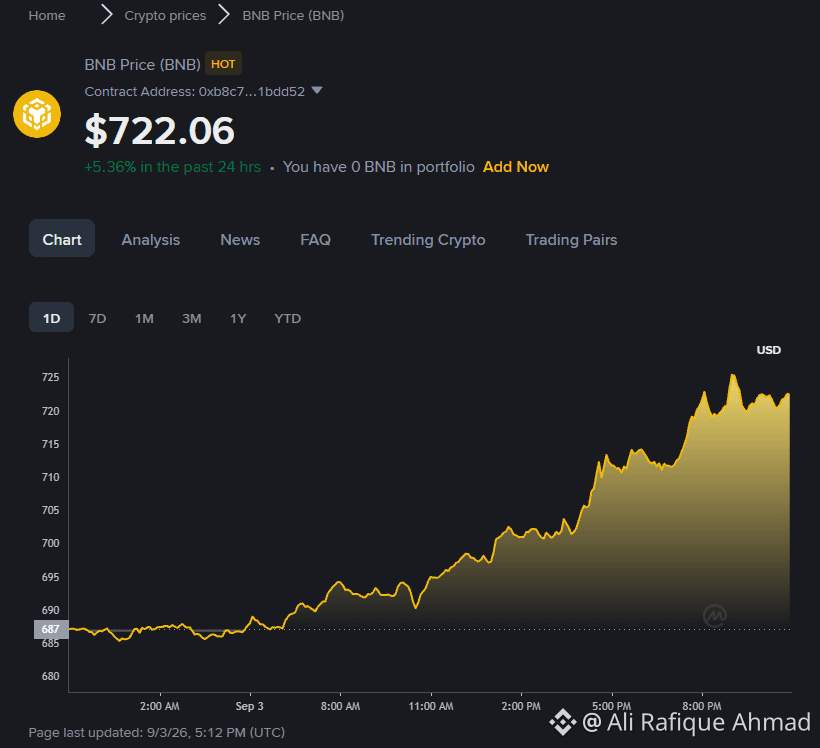Viewport: 820px width, 748px height.
Task: Select the 1D time range
Action: (51, 318)
